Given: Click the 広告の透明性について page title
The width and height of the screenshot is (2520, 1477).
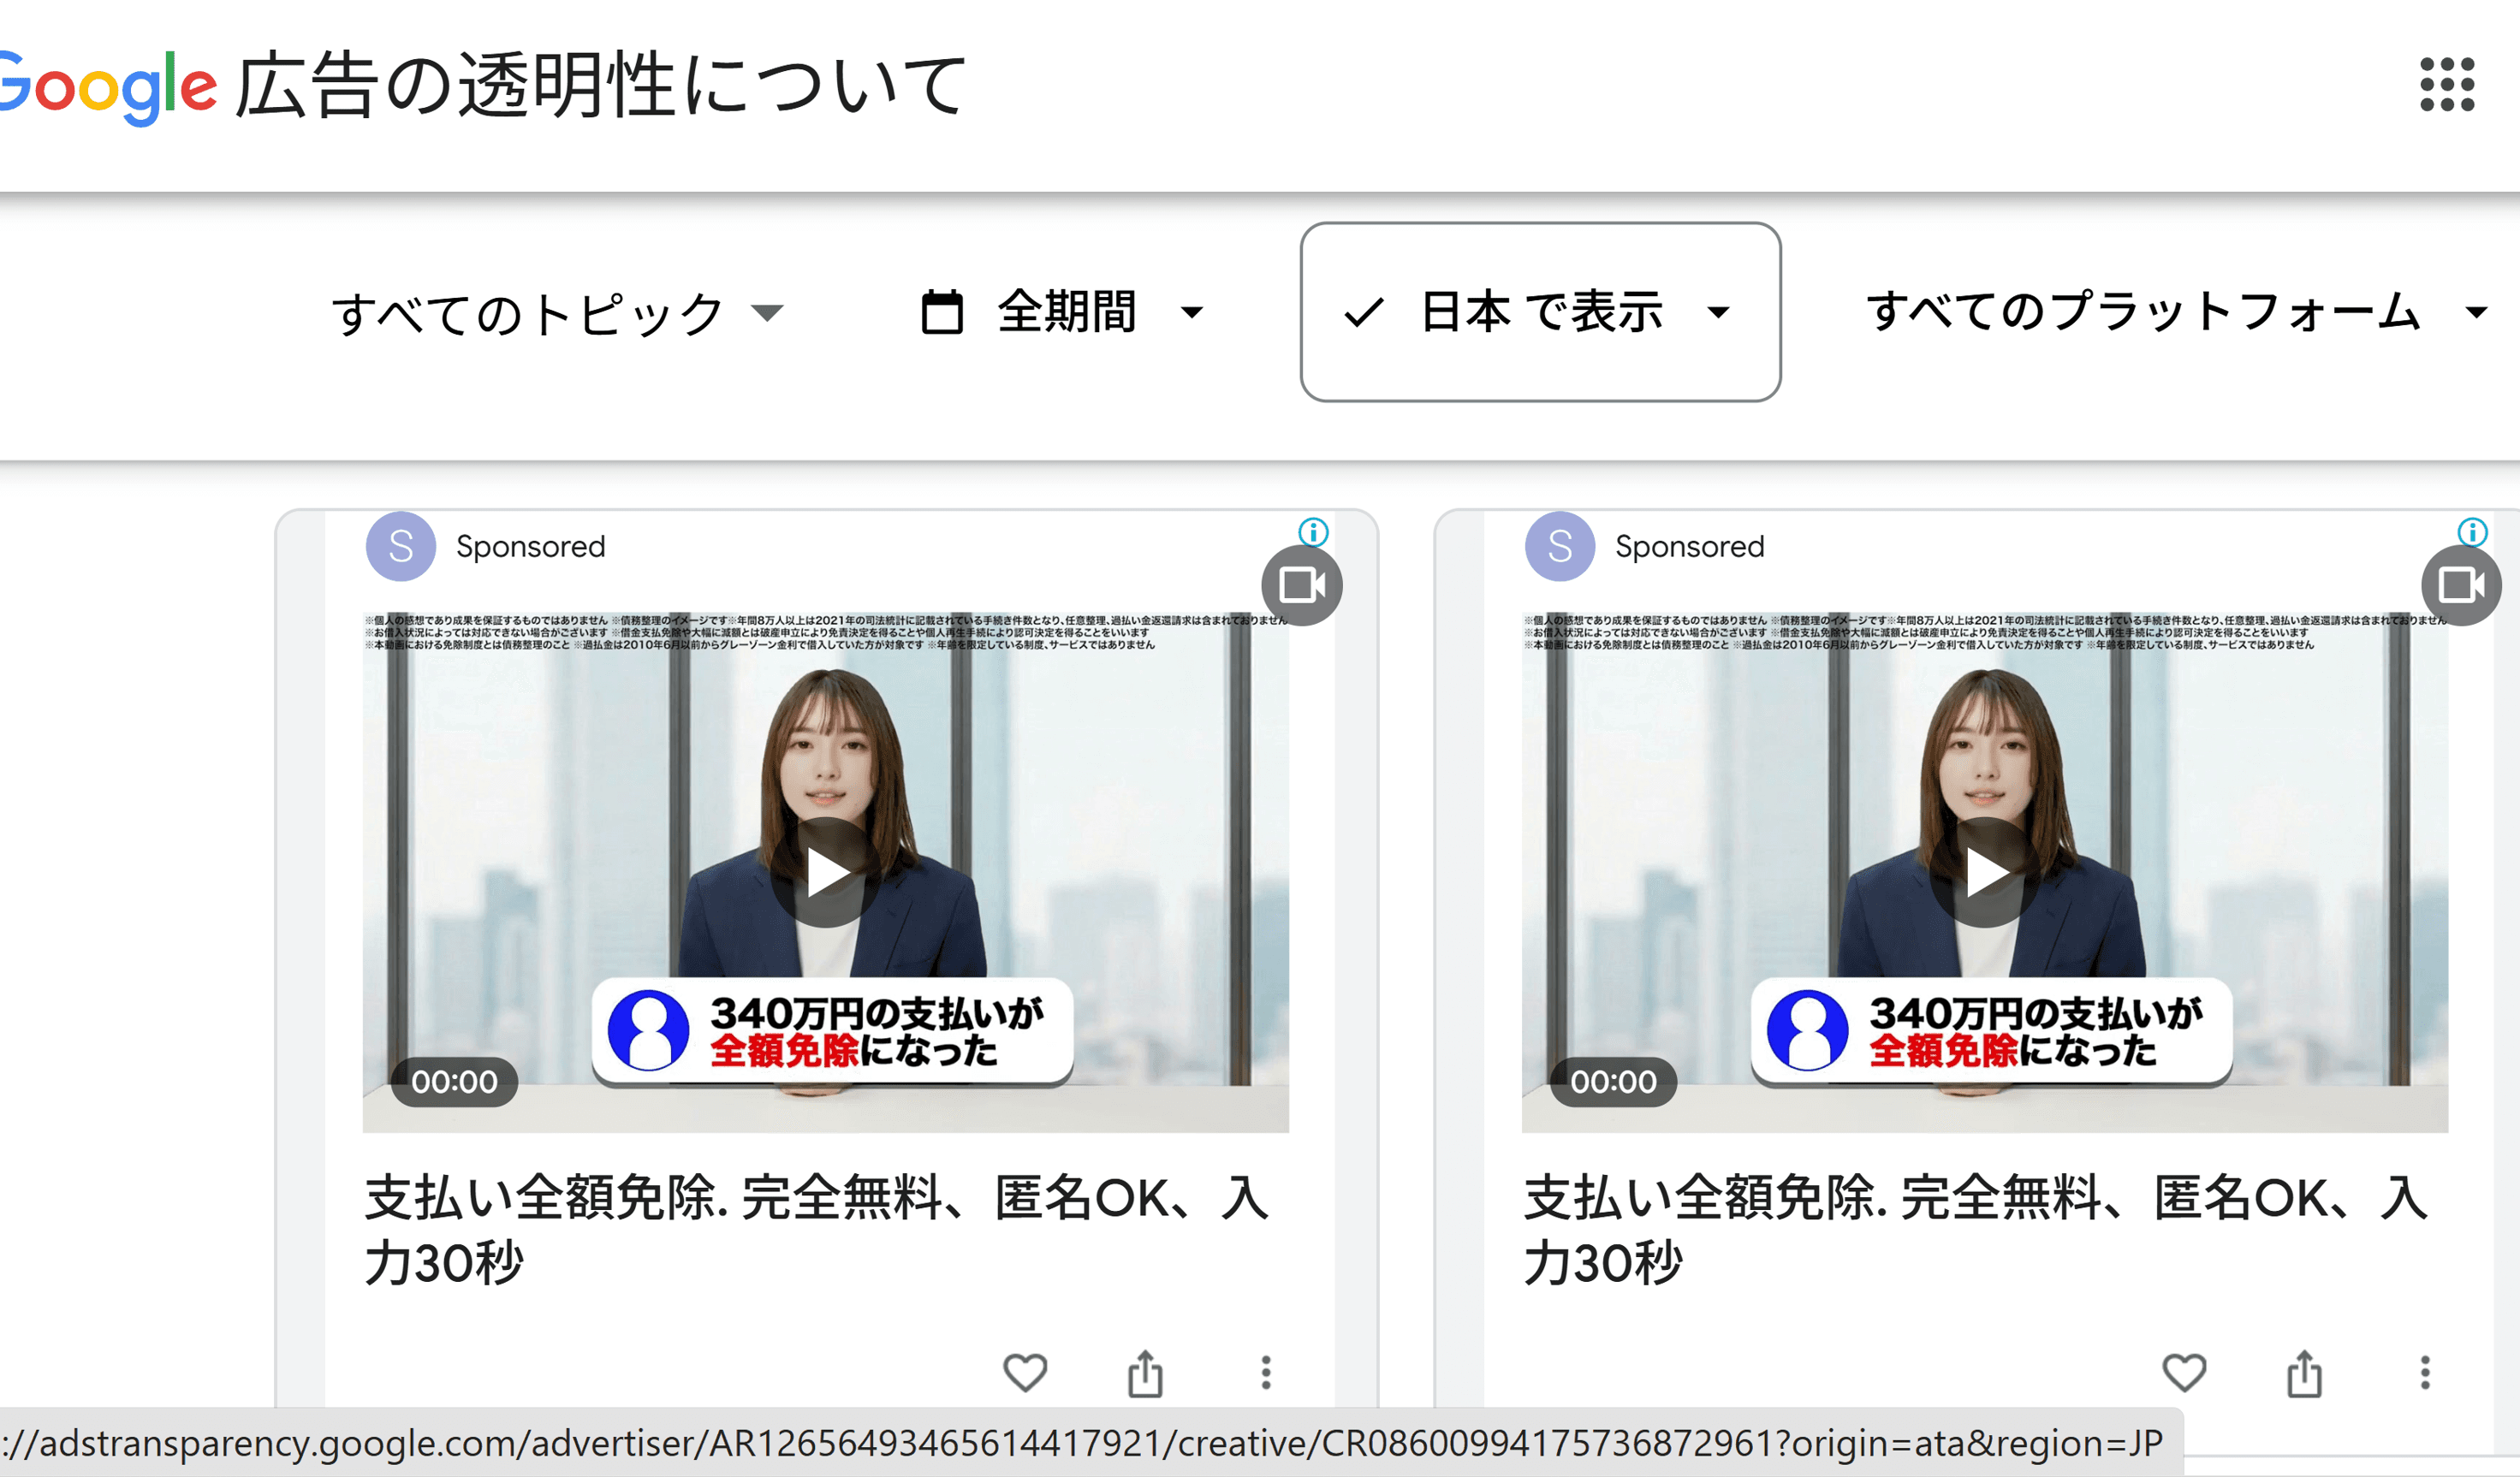Looking at the screenshot, I should [x=602, y=86].
